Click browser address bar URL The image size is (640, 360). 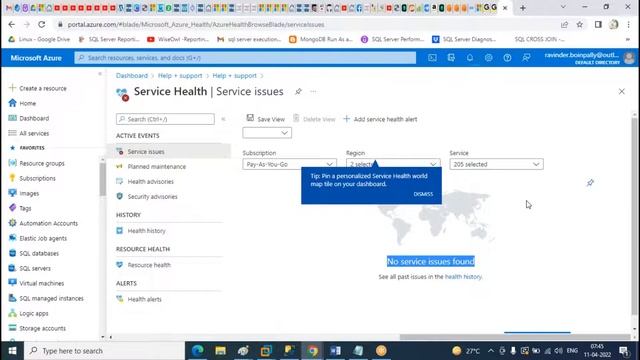coord(196,24)
